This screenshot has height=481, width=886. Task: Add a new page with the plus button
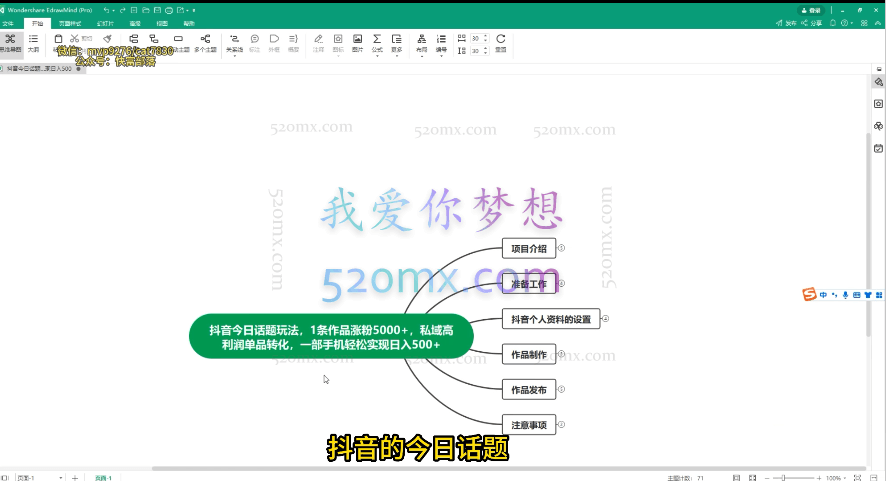(75, 478)
